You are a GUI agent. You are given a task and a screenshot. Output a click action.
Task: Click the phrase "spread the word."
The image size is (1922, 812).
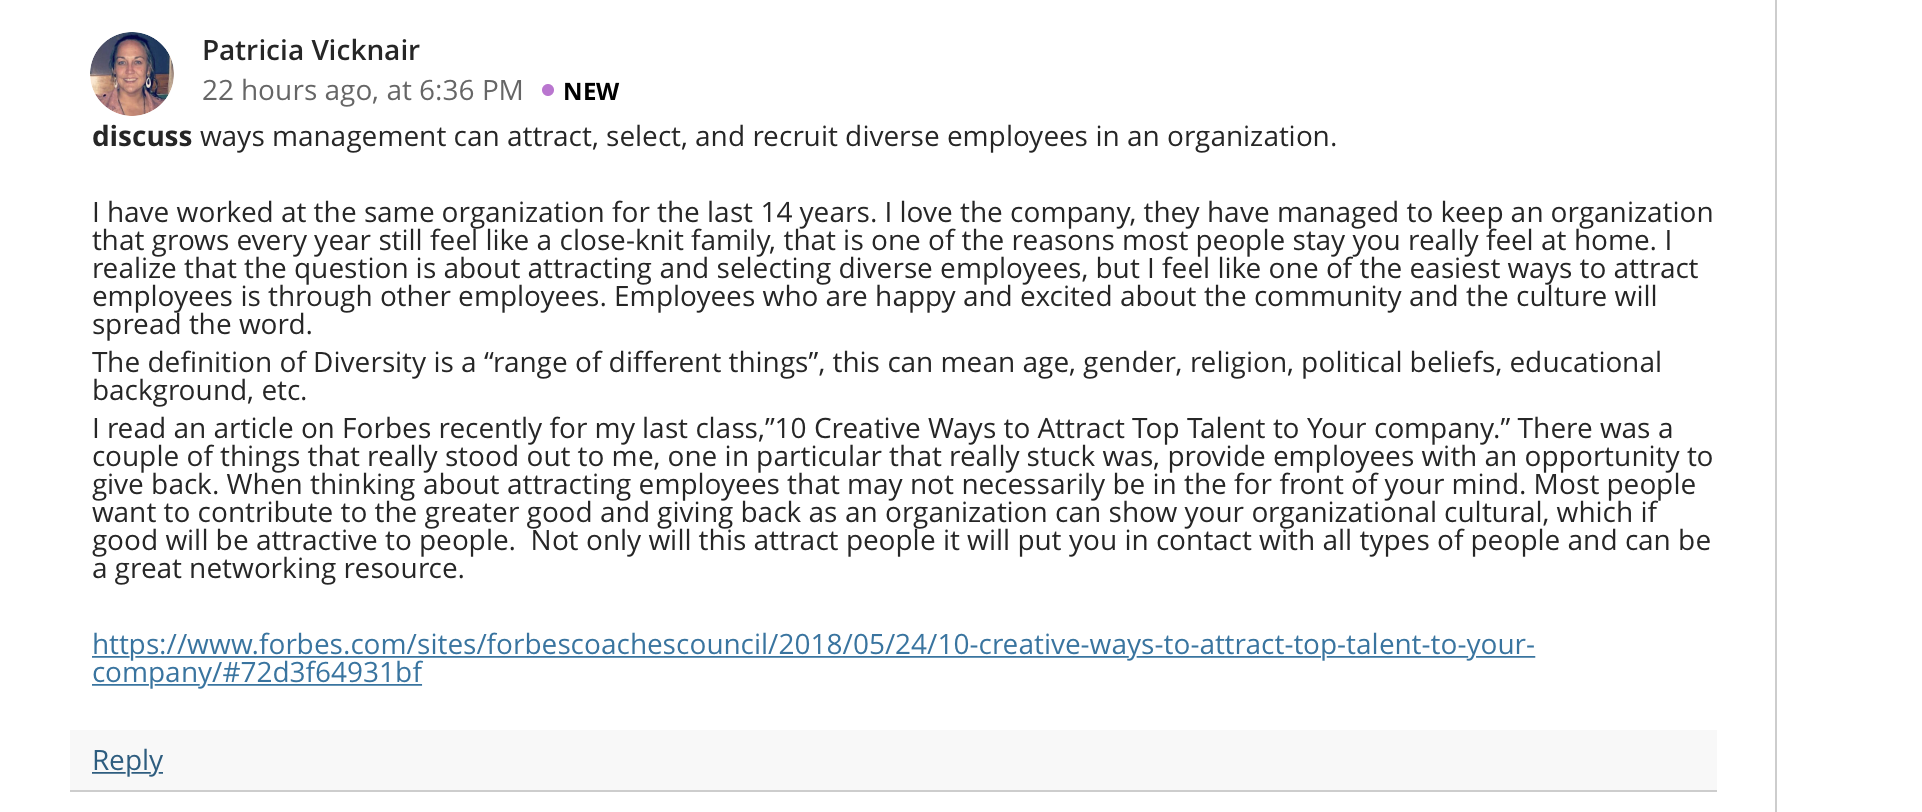click(x=202, y=324)
